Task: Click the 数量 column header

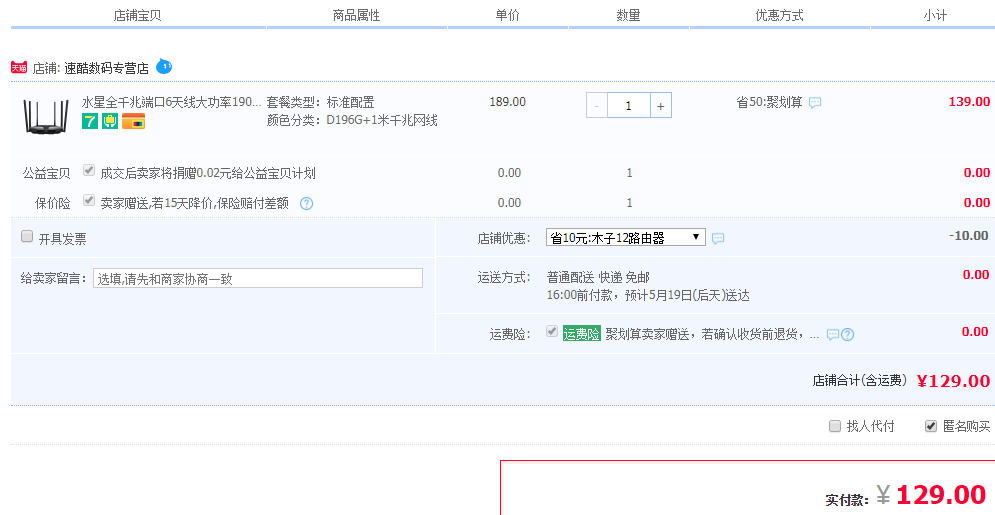Action: click(629, 15)
